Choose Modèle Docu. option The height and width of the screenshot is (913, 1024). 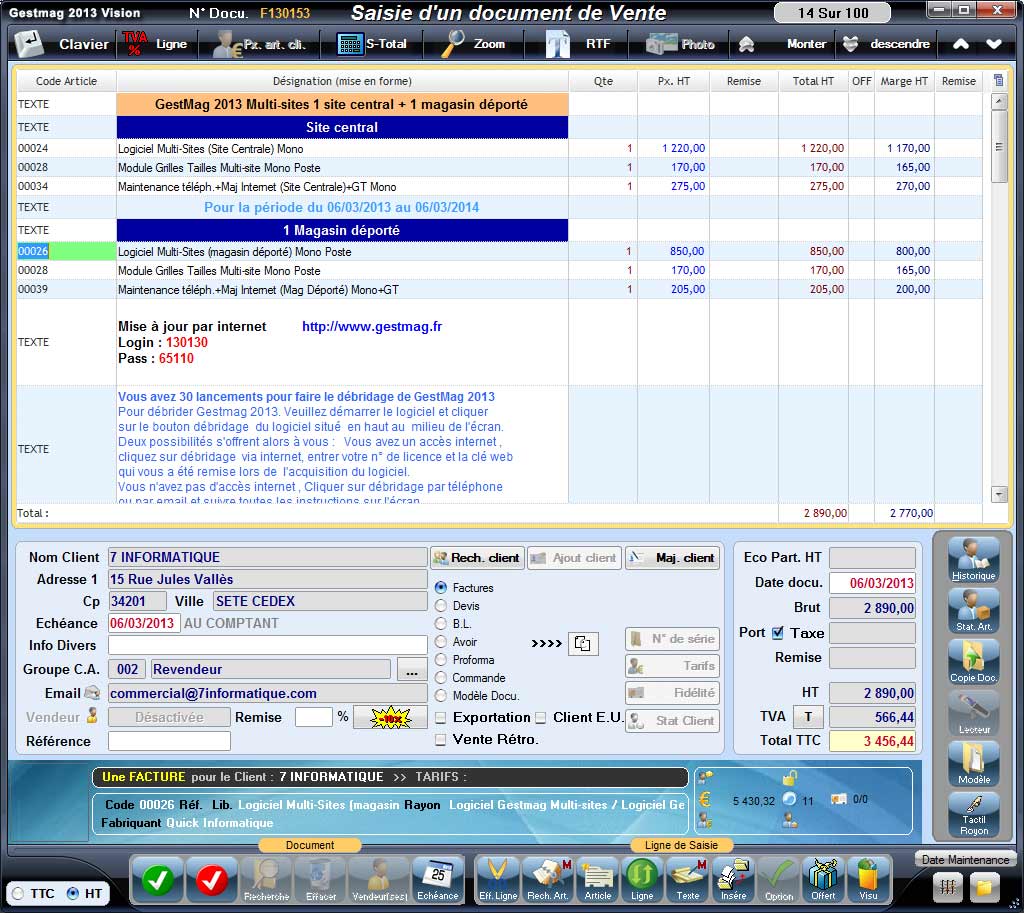click(441, 696)
